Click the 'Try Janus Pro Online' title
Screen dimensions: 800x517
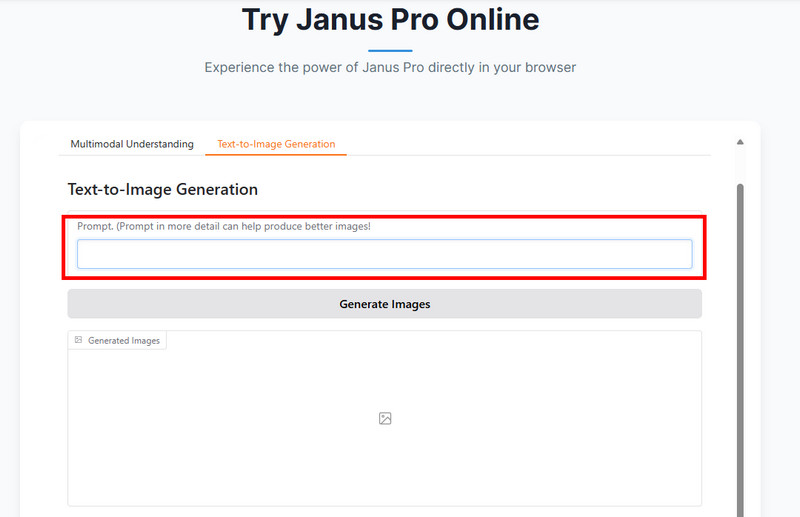coord(390,20)
